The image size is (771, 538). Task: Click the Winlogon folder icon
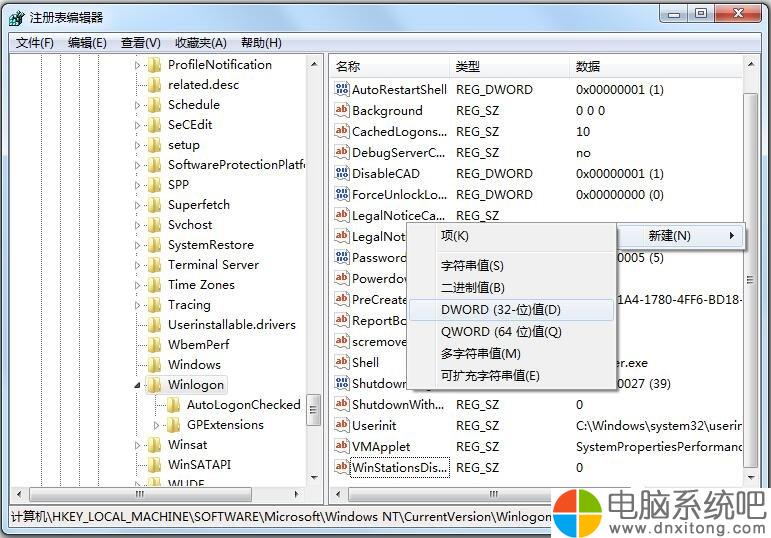154,385
